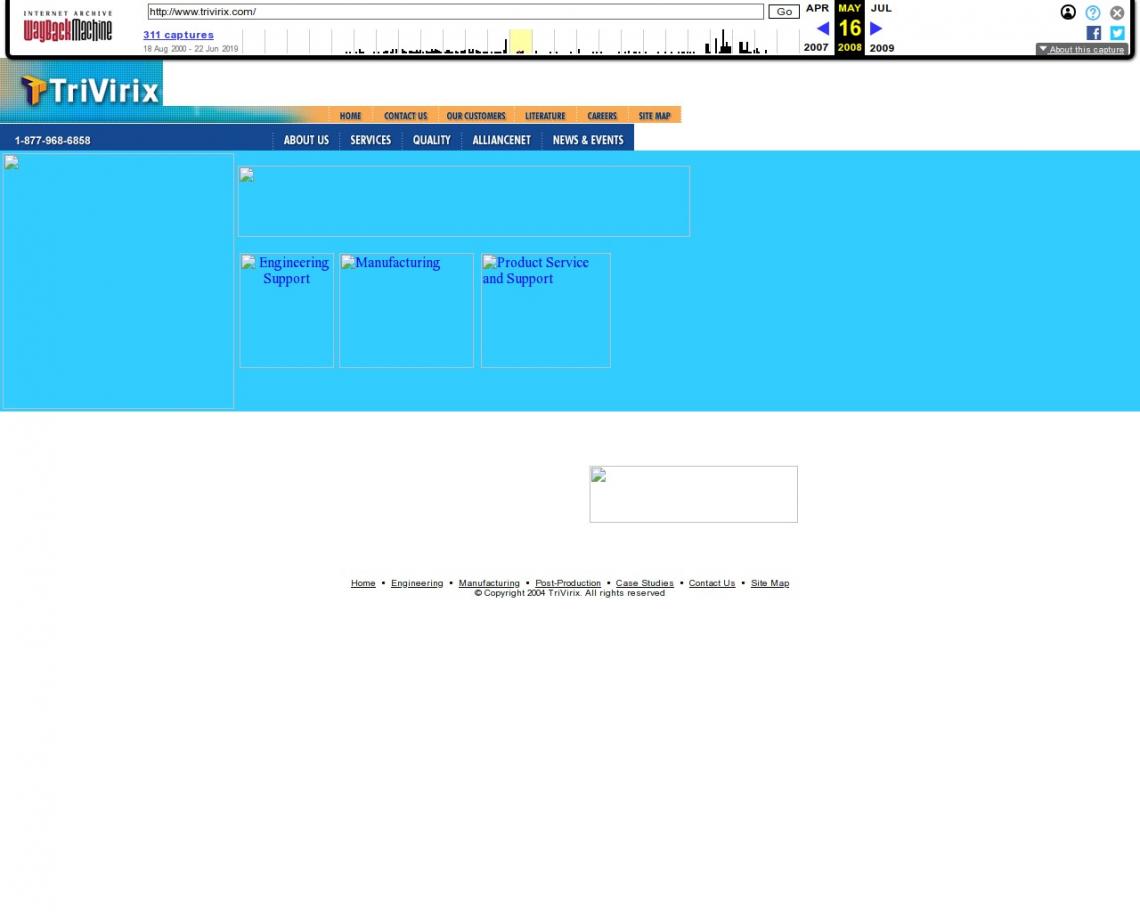This screenshot has height=912, width=1140.
Task: Open the 311 captures link
Action: pos(178,35)
